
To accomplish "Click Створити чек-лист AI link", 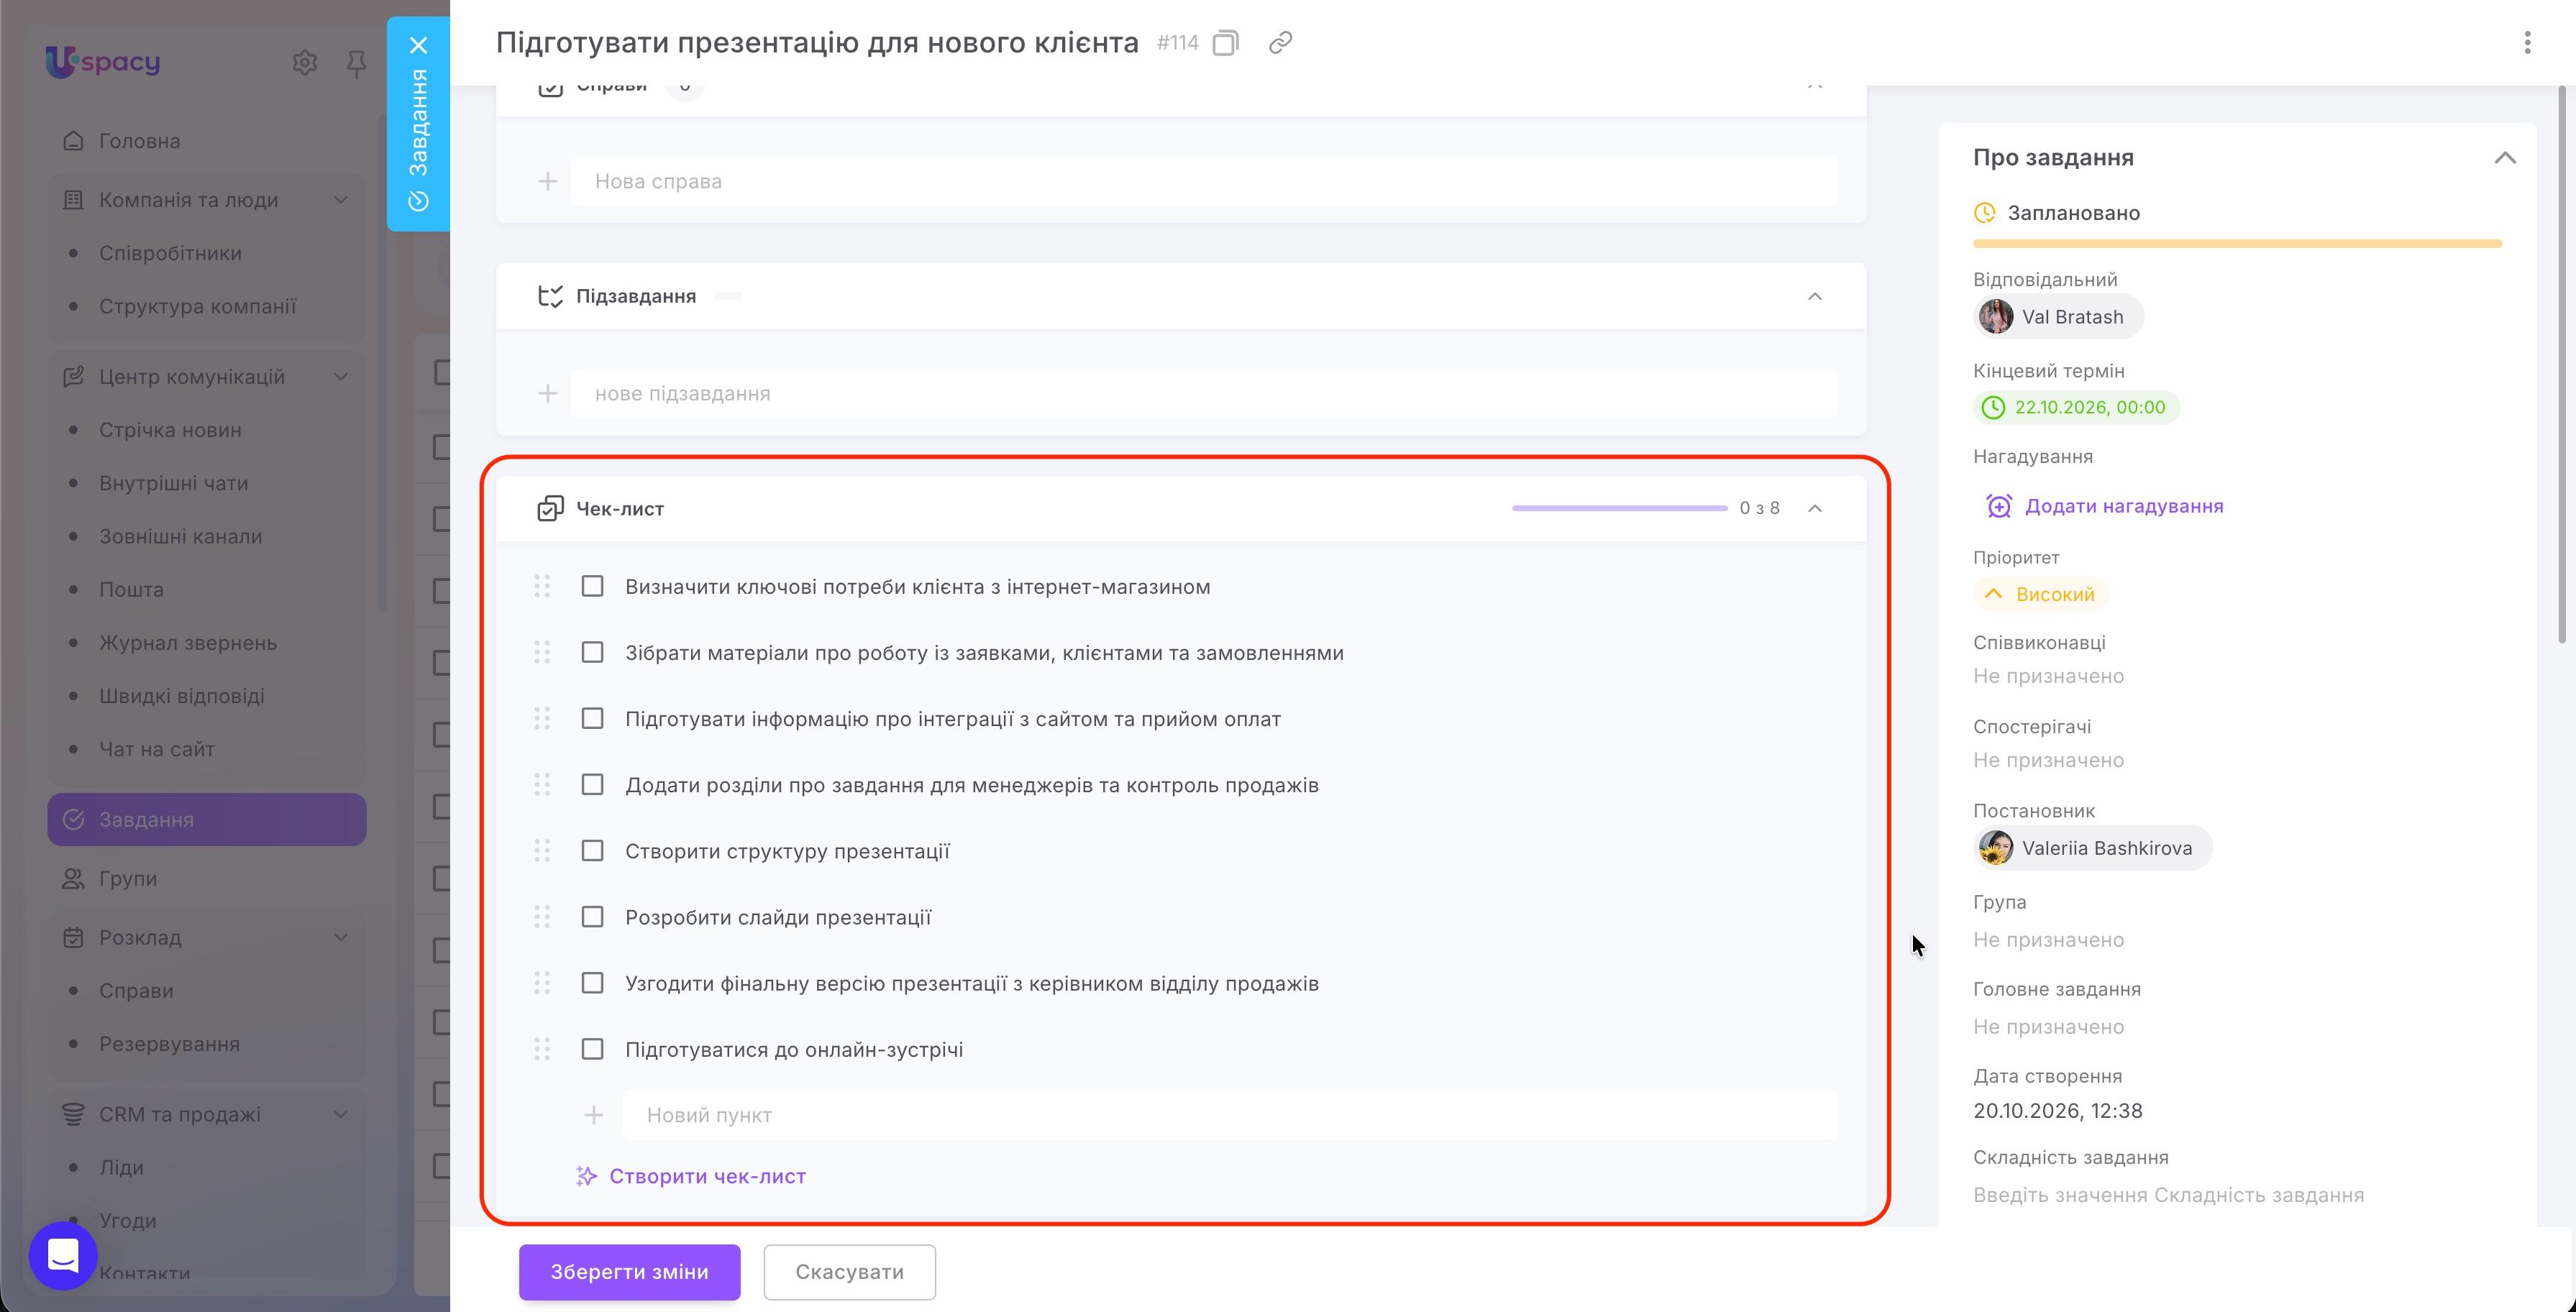I will (692, 1177).
